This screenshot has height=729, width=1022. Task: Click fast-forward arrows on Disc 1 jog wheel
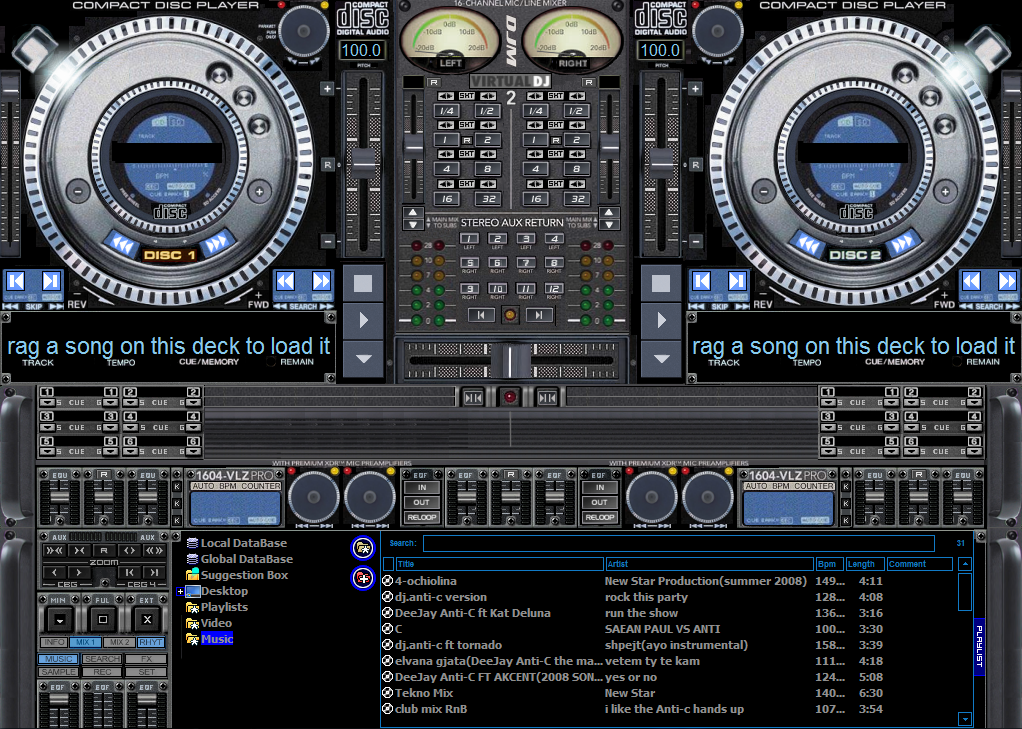(217, 243)
